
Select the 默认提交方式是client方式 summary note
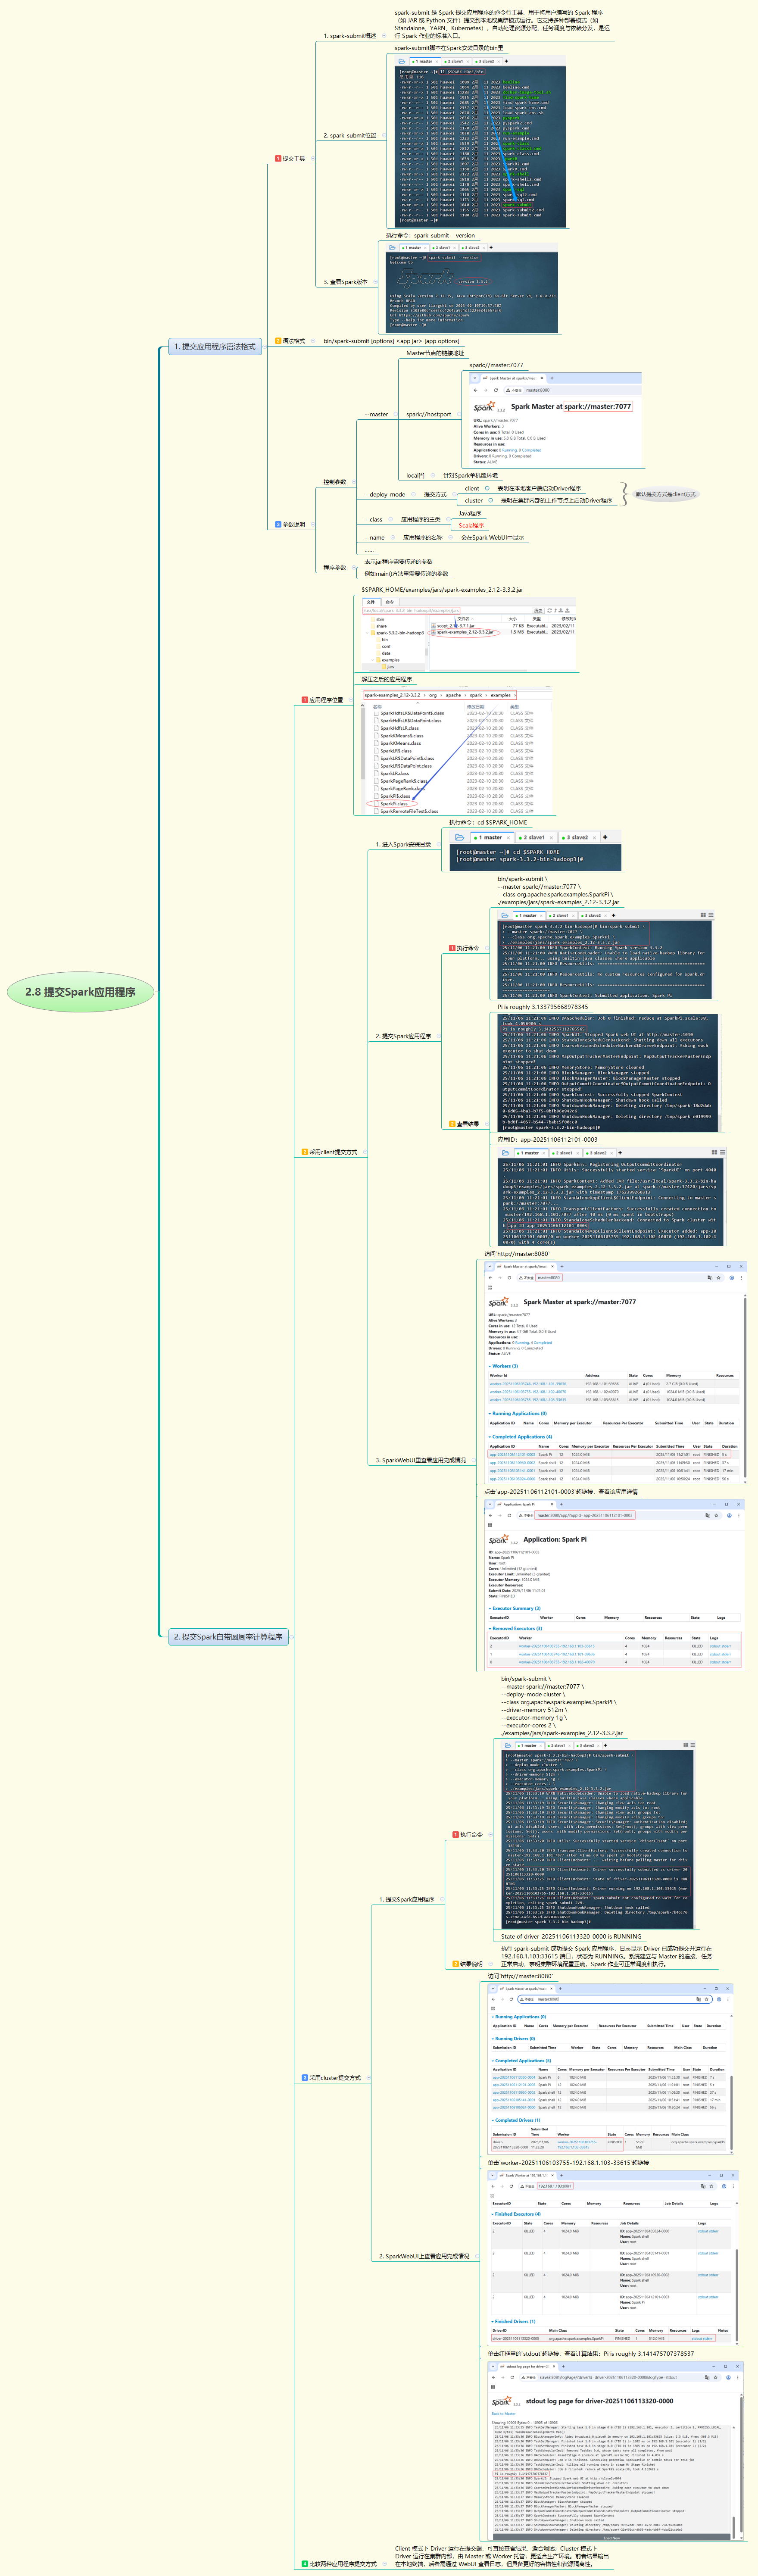pos(666,494)
